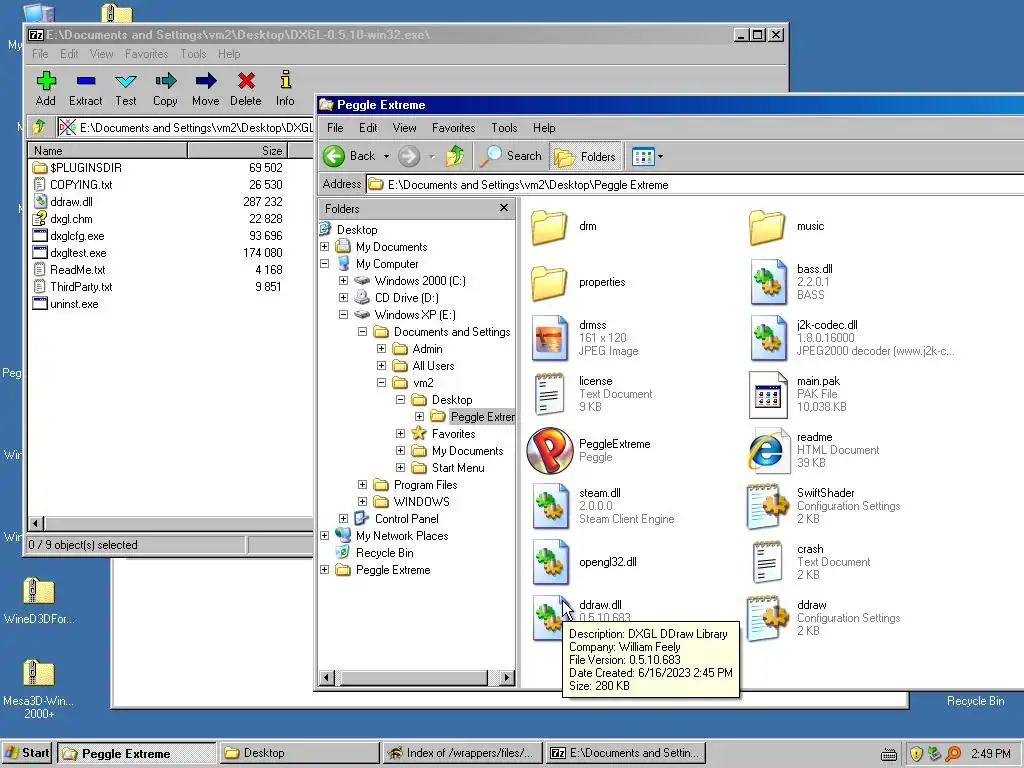This screenshot has width=1024, height=768.
Task: Expand the Program Files node
Action: click(362, 485)
